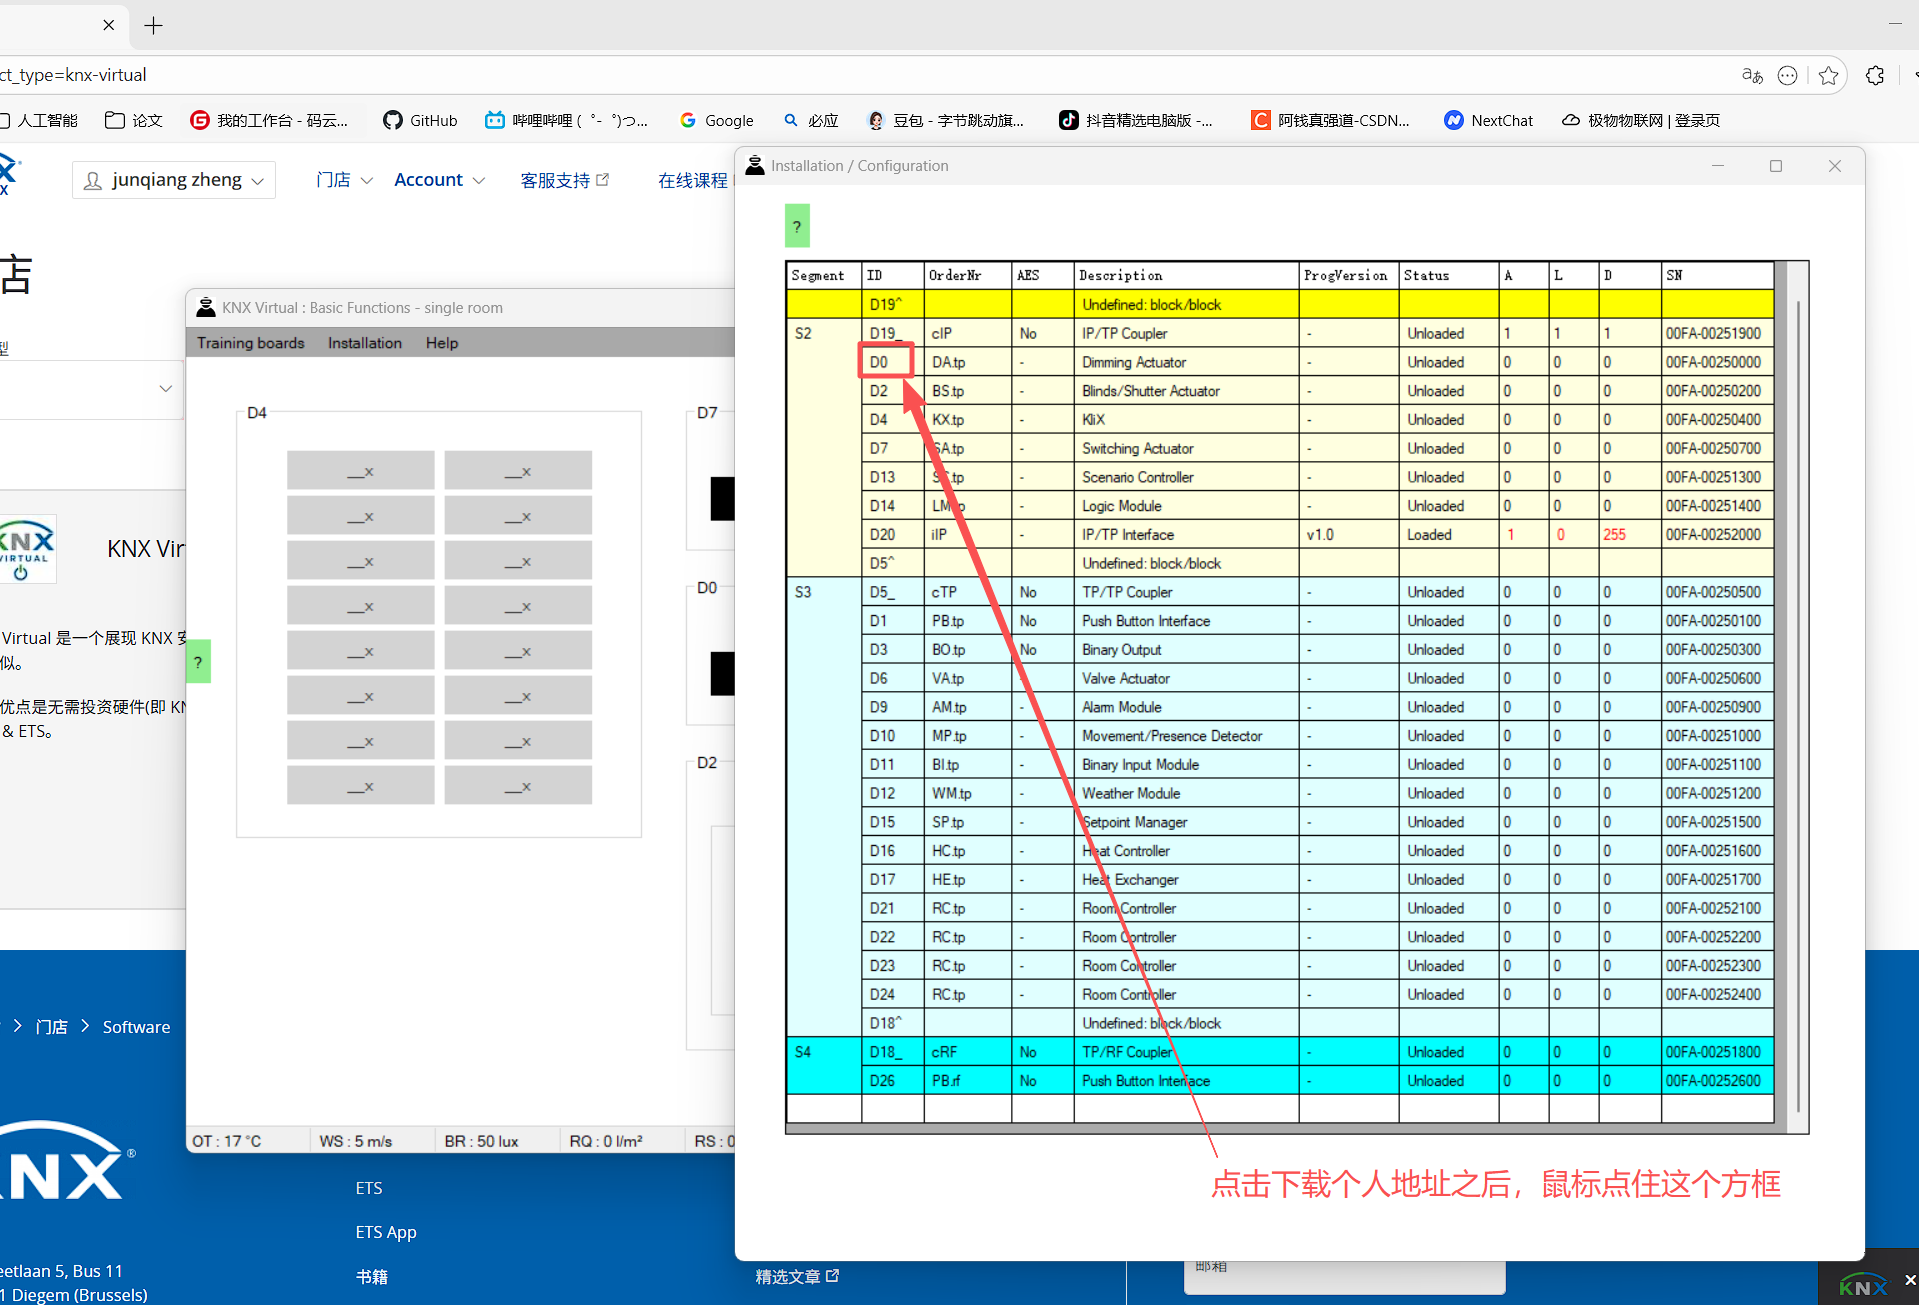The height and width of the screenshot is (1305, 1919).
Task: Select the D2 Blinds/Shutter Actuator ID cell
Action: 892,391
